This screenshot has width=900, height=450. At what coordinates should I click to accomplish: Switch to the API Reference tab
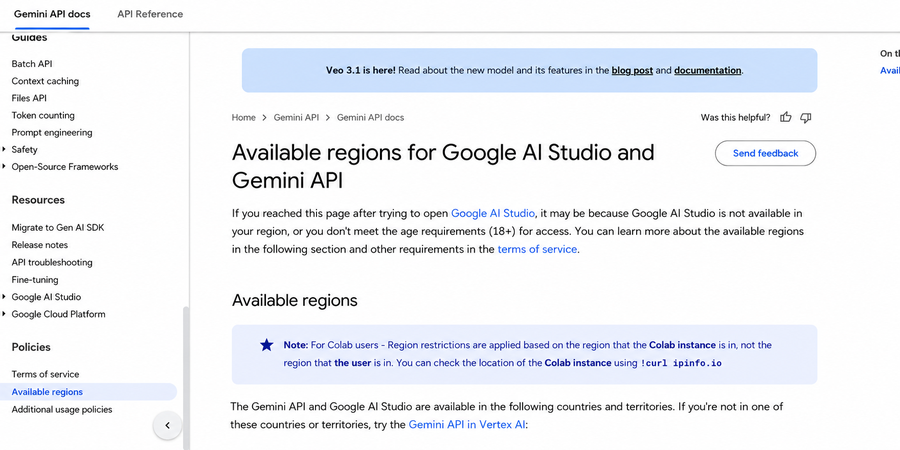pyautogui.click(x=150, y=14)
